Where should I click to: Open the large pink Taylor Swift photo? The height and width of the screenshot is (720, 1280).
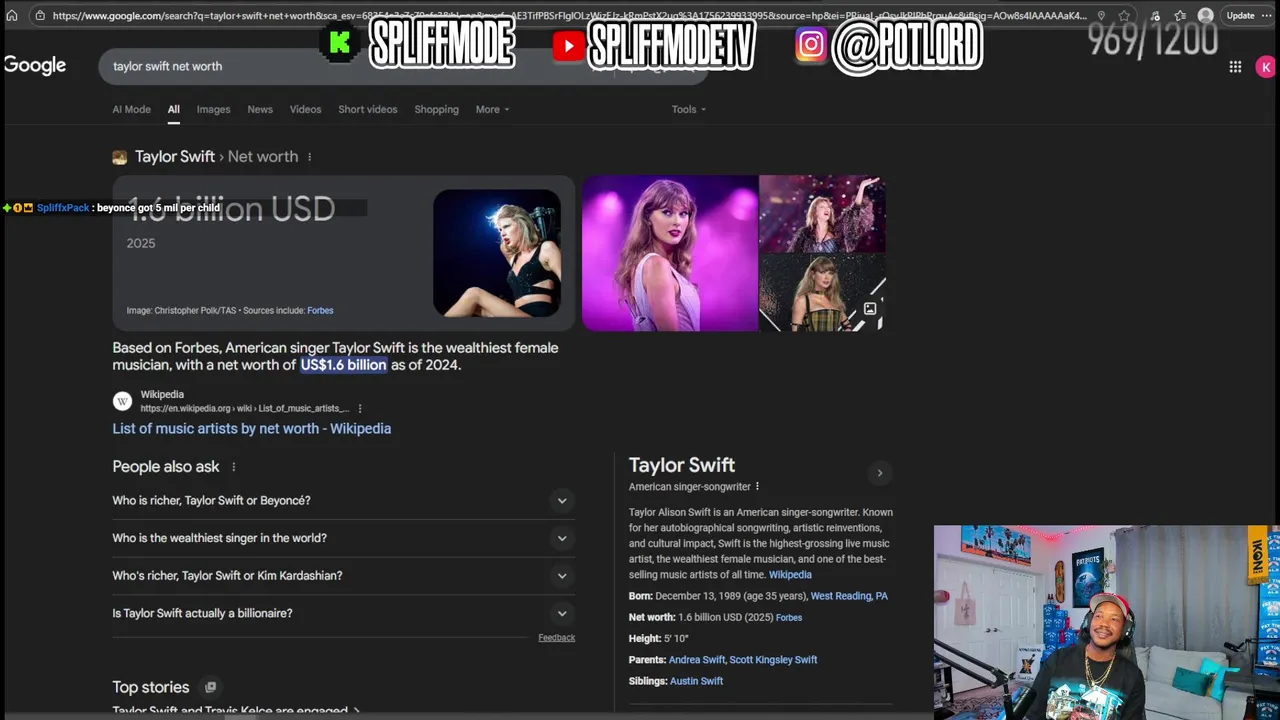670,253
